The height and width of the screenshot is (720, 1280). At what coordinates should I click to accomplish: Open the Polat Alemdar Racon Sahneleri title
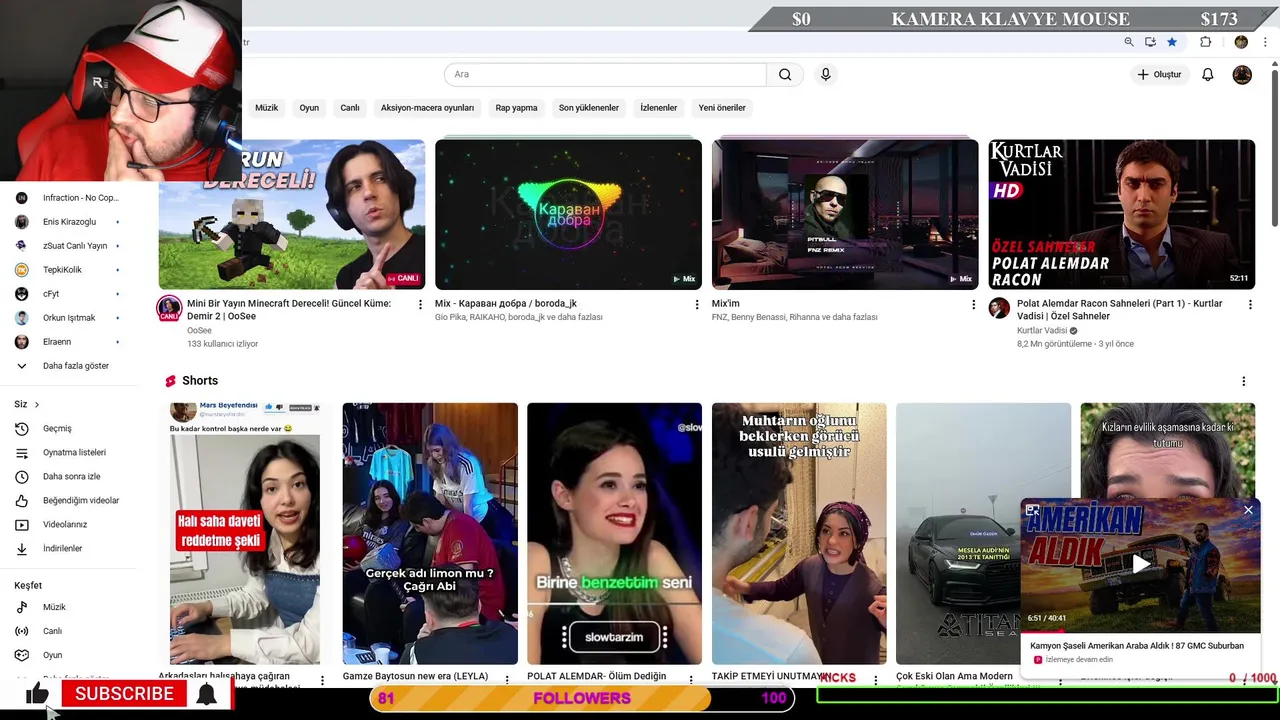point(1119,310)
